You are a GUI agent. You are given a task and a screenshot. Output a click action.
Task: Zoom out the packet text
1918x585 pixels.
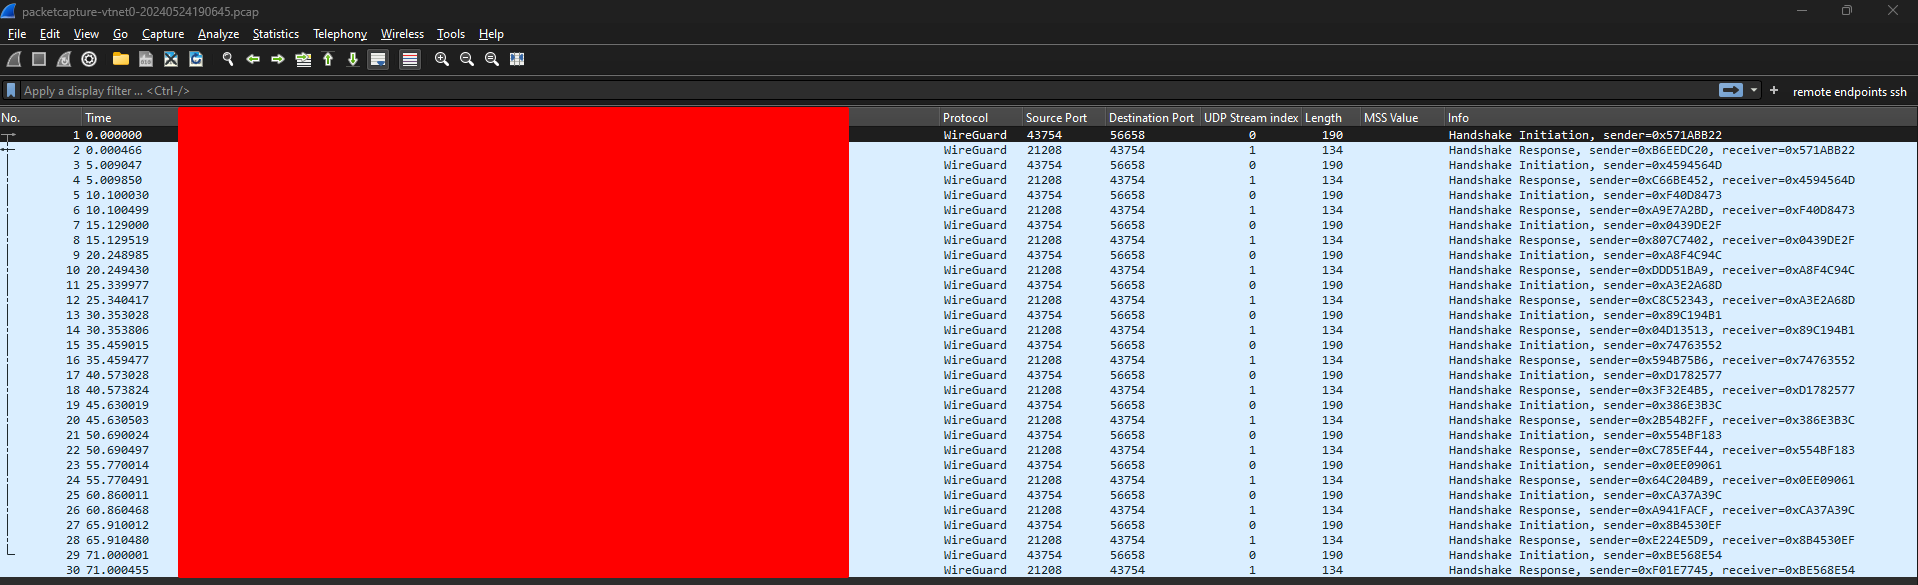pyautogui.click(x=467, y=59)
